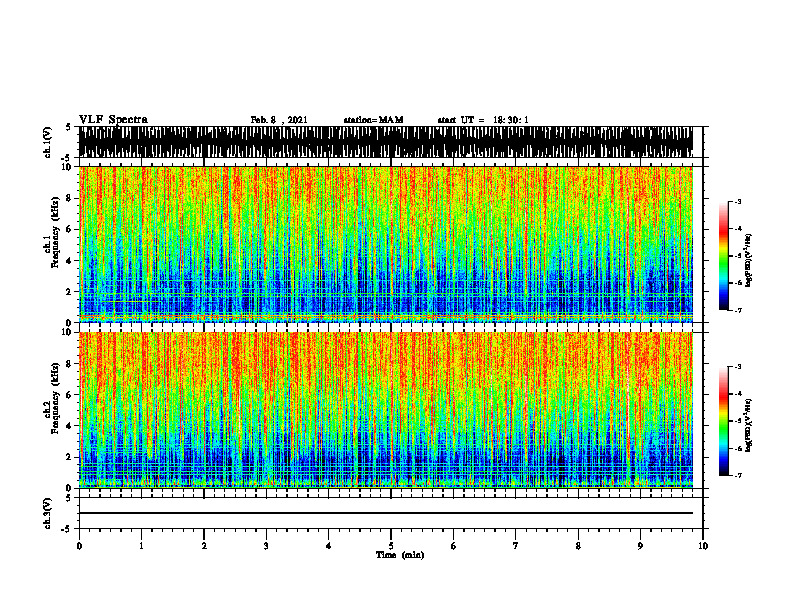The width and height of the screenshot is (792, 612).
Task: Click time axis tick label "5"
Action: tap(391, 546)
